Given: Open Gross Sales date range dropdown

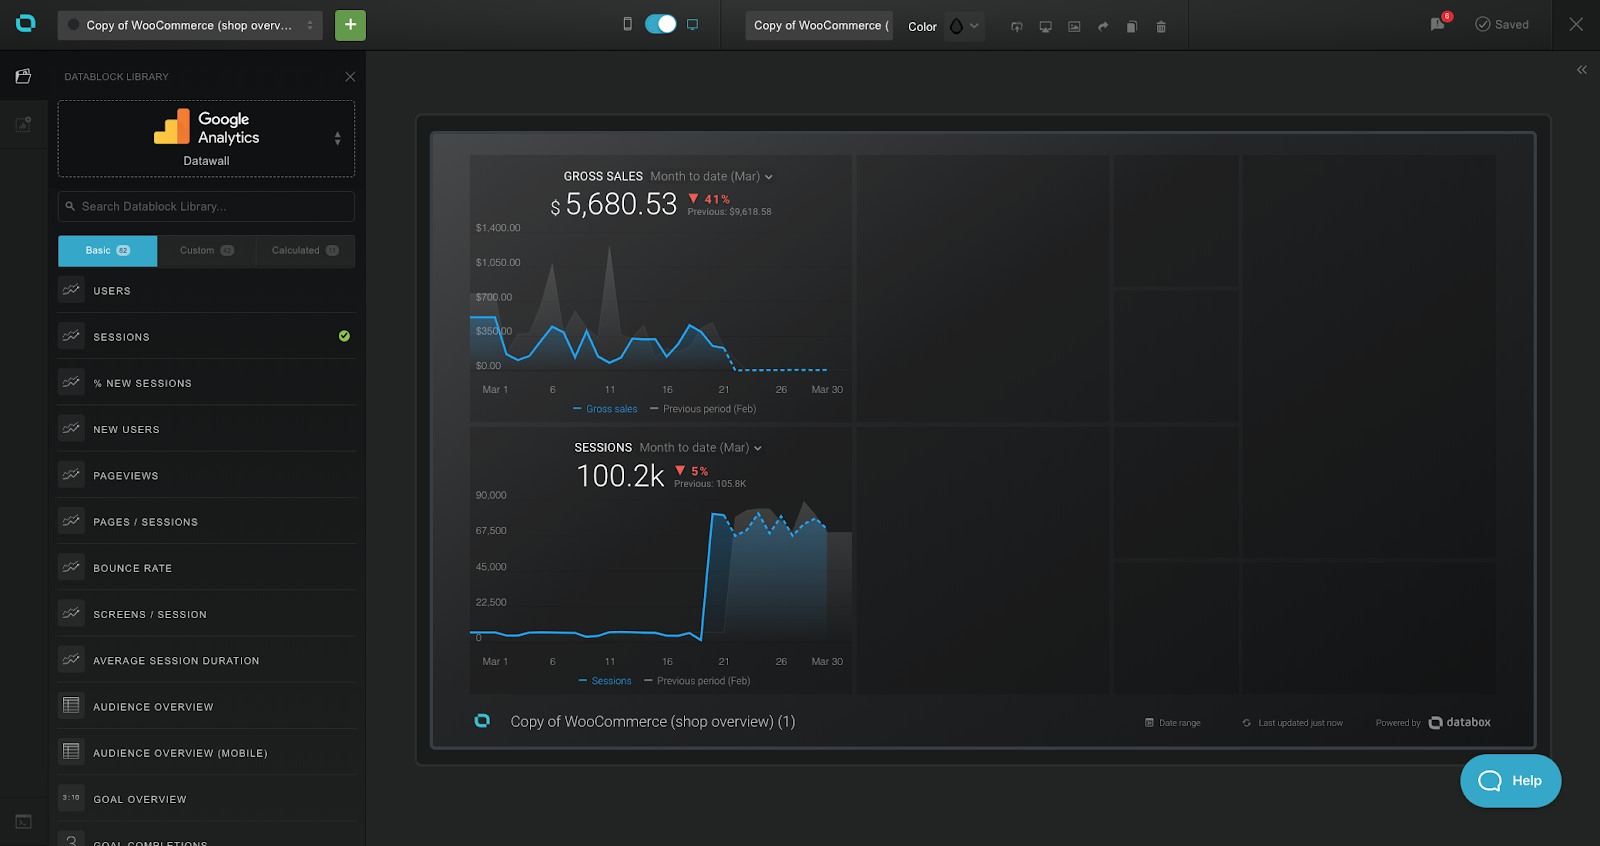Looking at the screenshot, I should click(712, 177).
